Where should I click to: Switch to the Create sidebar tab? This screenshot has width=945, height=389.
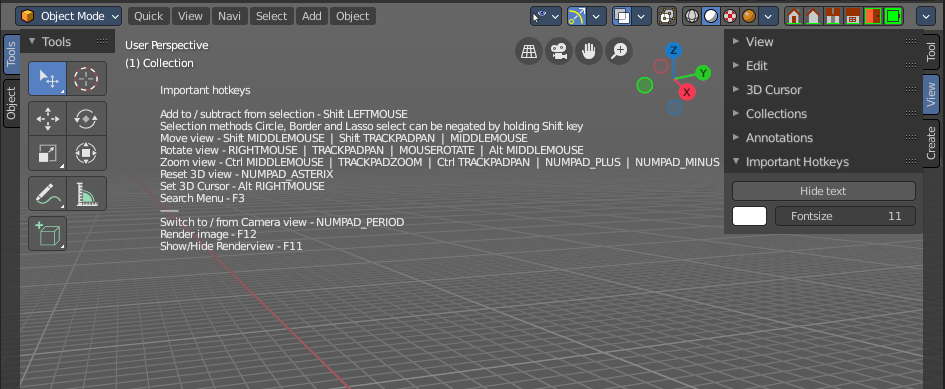pos(931,143)
